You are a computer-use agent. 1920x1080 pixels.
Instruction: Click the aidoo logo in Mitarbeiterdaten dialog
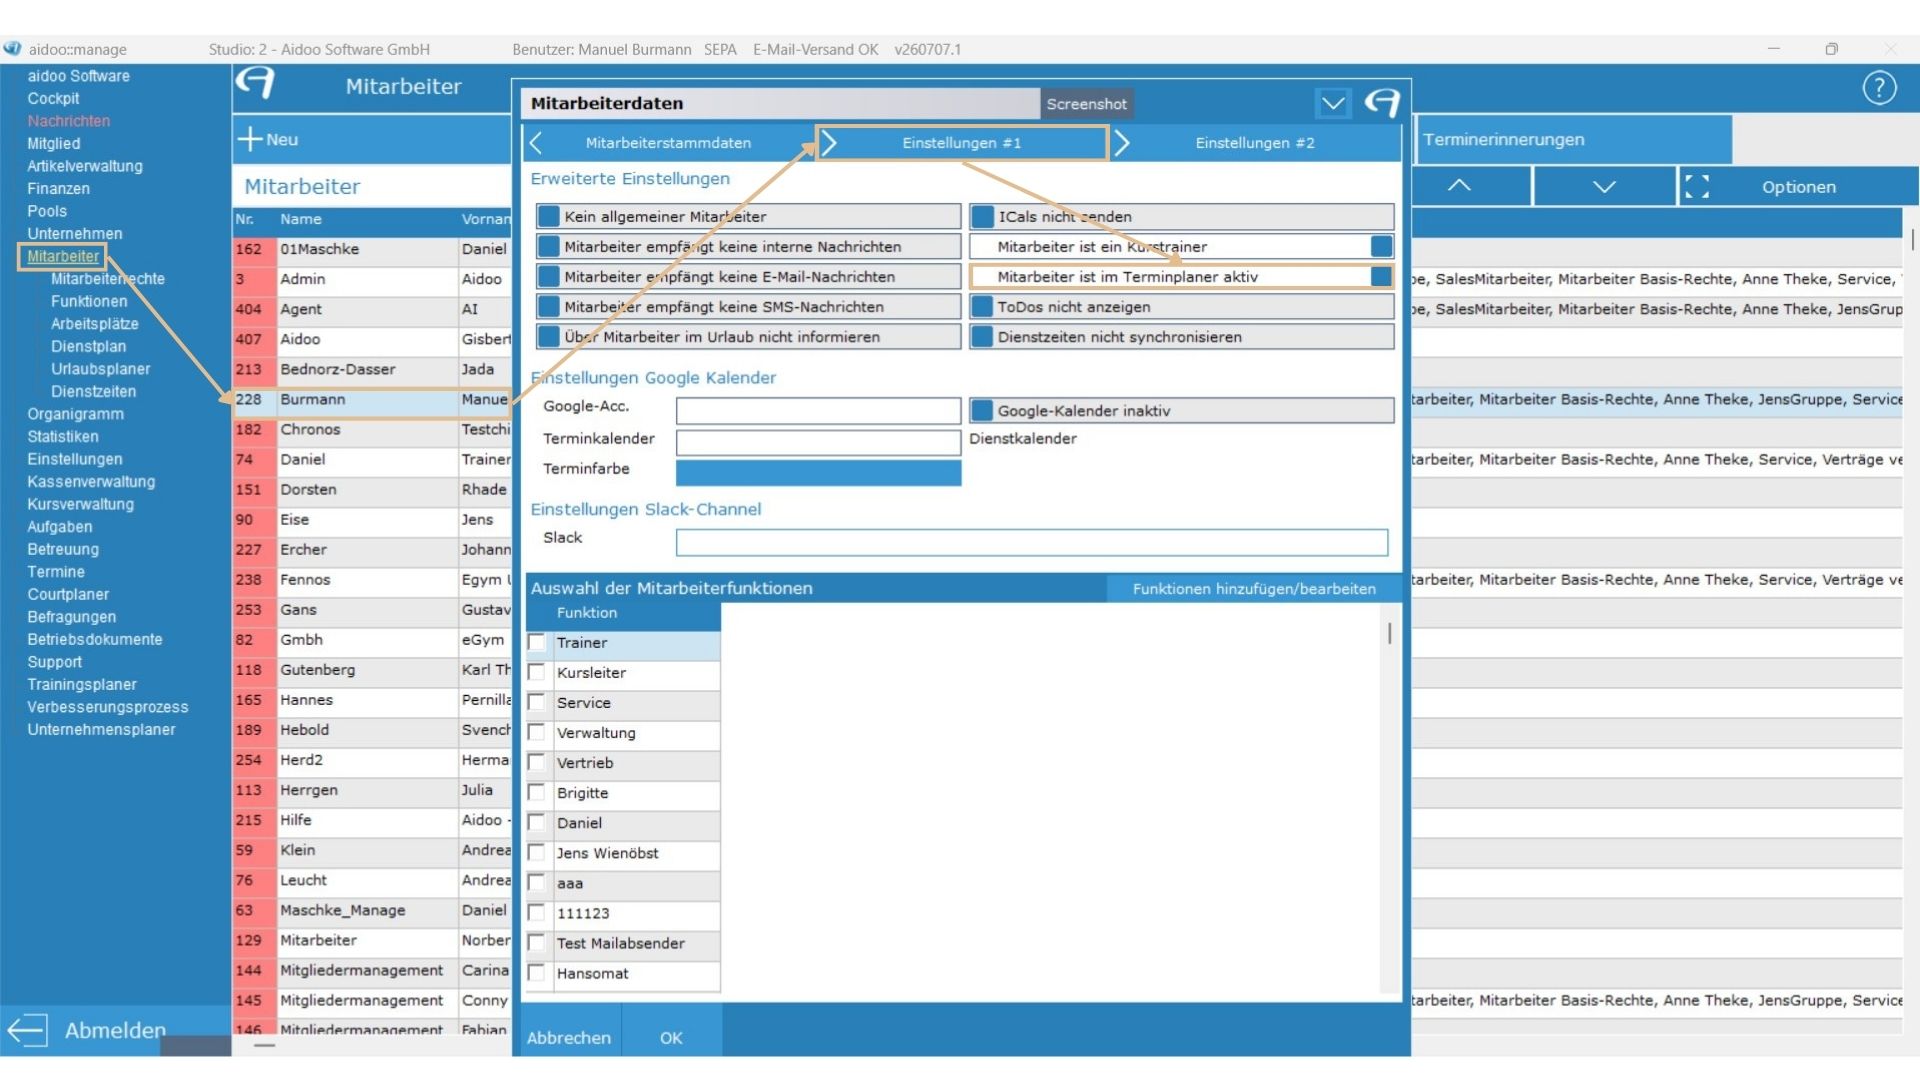(x=1383, y=102)
